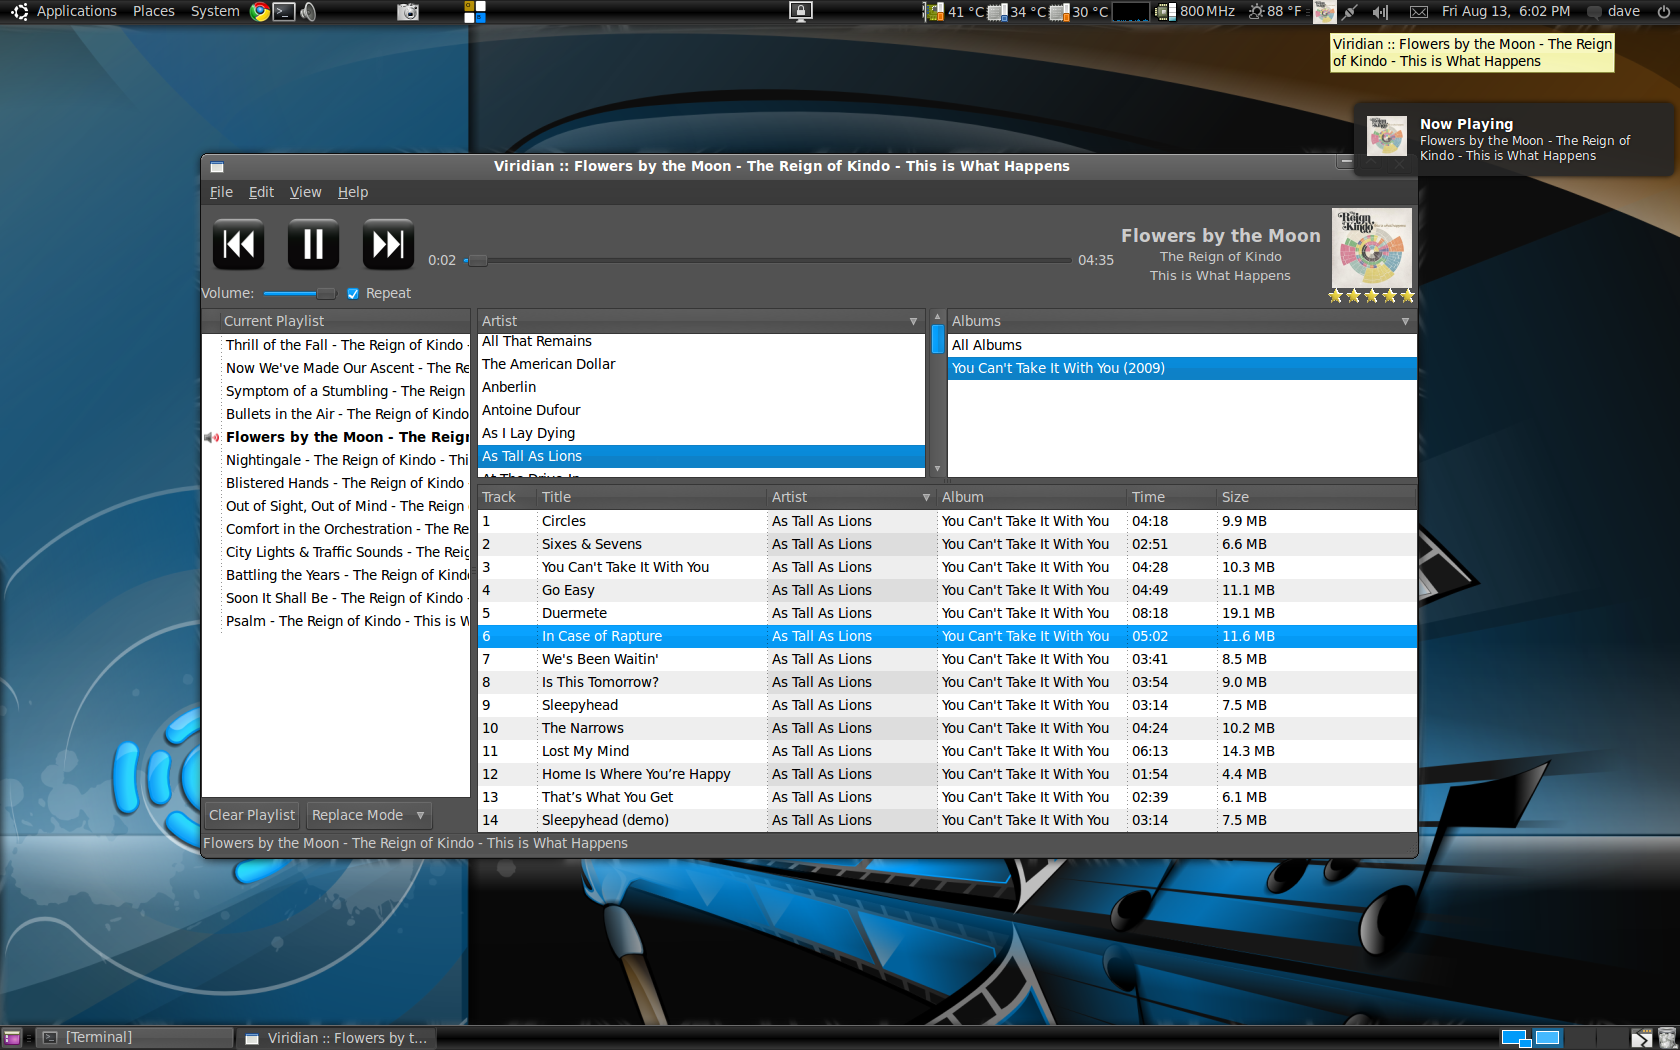1680x1050 pixels.
Task: Select track Duermete
Action: 947,613
